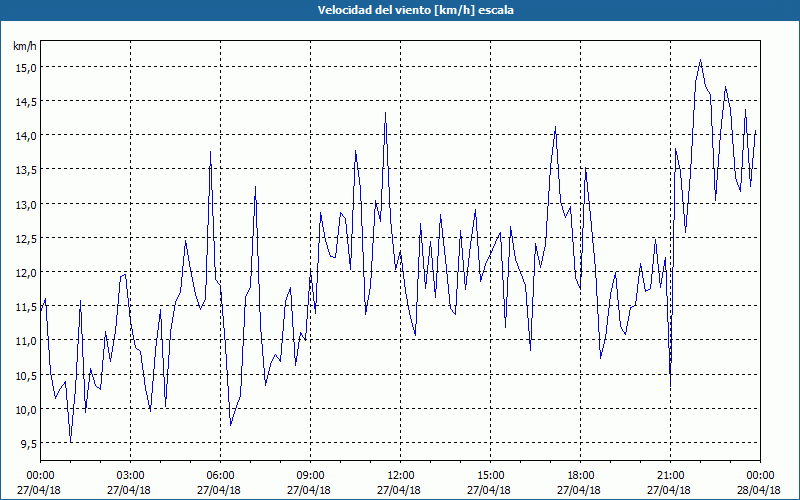800x500 pixels.
Task: Pick the 12,5 y-axis label
Action: 26,238
